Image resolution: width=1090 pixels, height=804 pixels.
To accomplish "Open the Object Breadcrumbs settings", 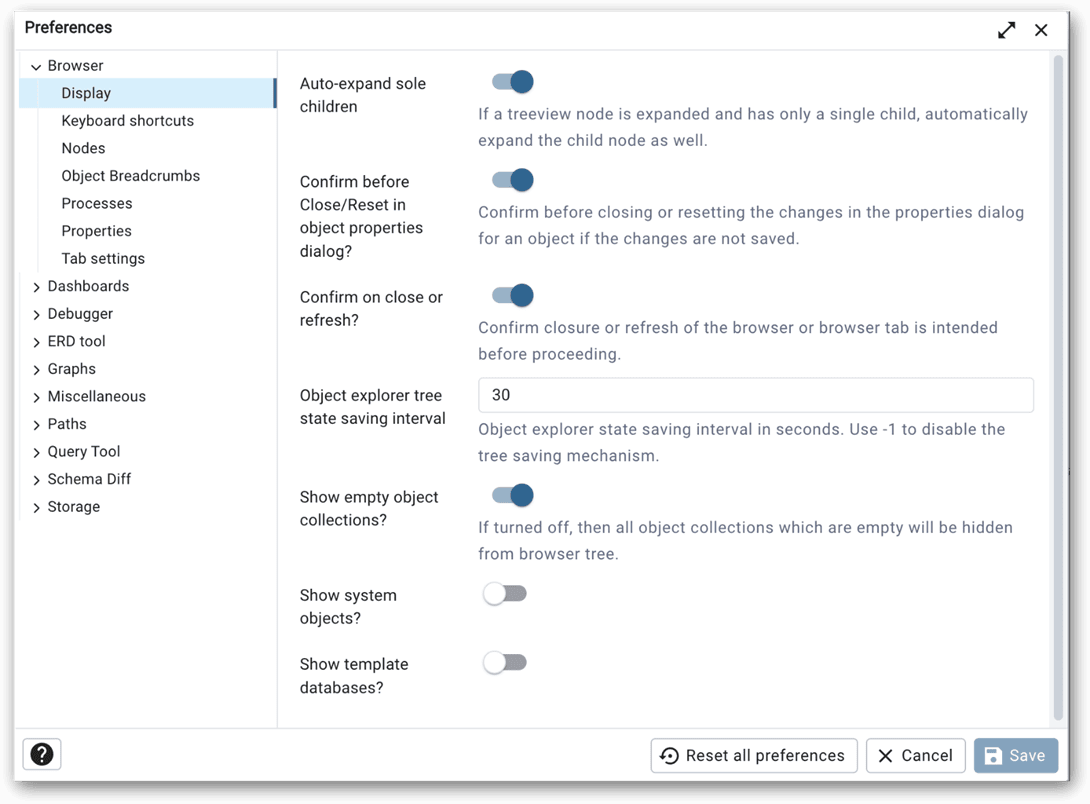I will point(130,176).
